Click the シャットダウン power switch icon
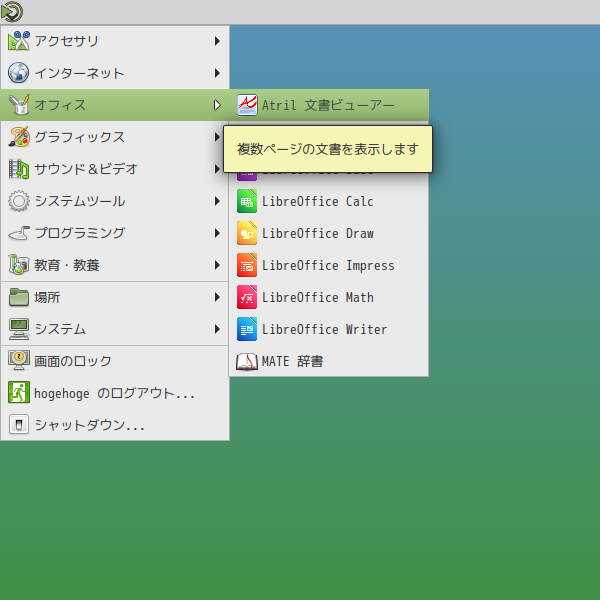 pos(18,424)
